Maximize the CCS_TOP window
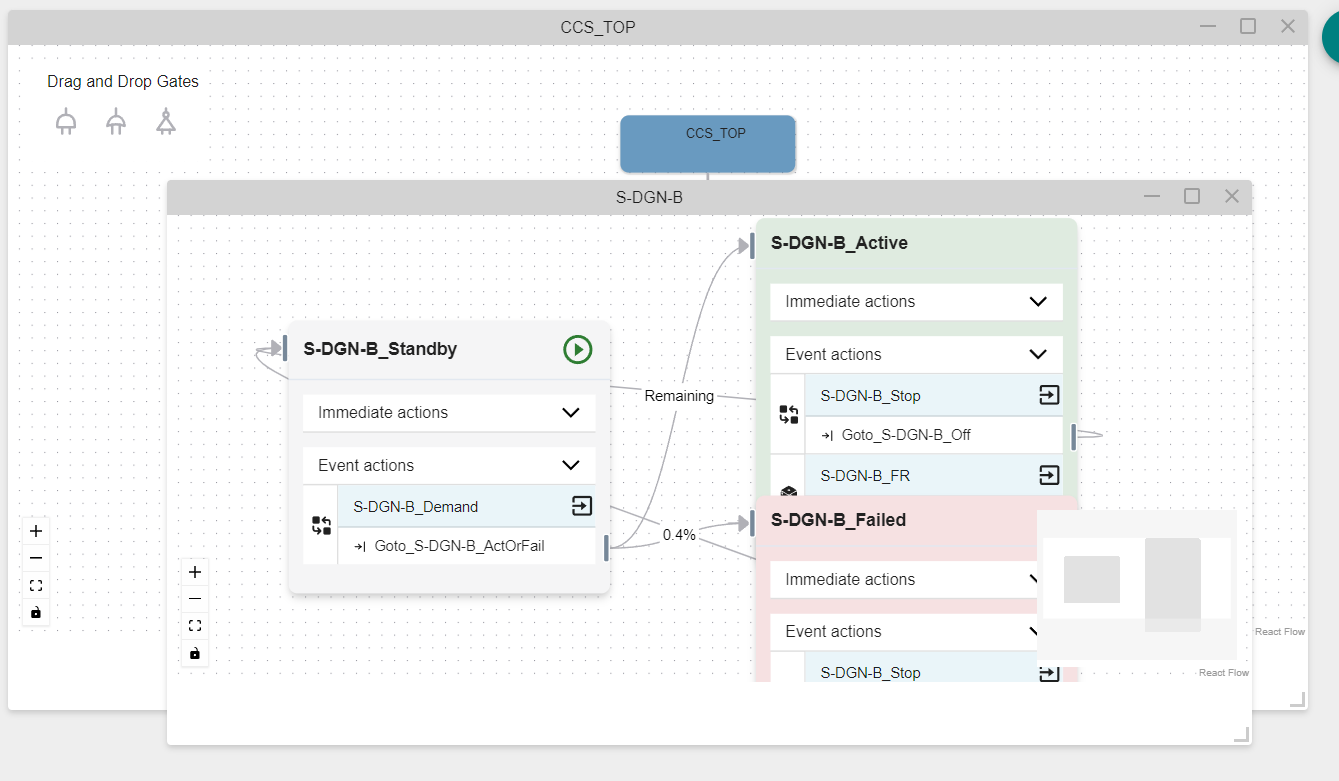 (1248, 26)
